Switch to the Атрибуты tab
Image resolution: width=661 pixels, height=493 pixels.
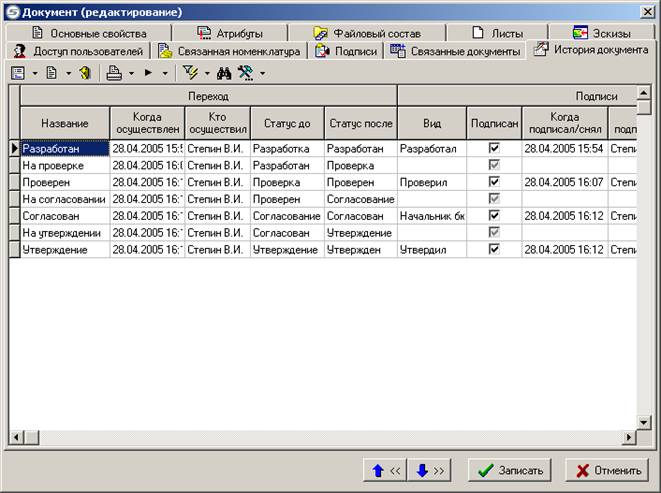coord(236,33)
